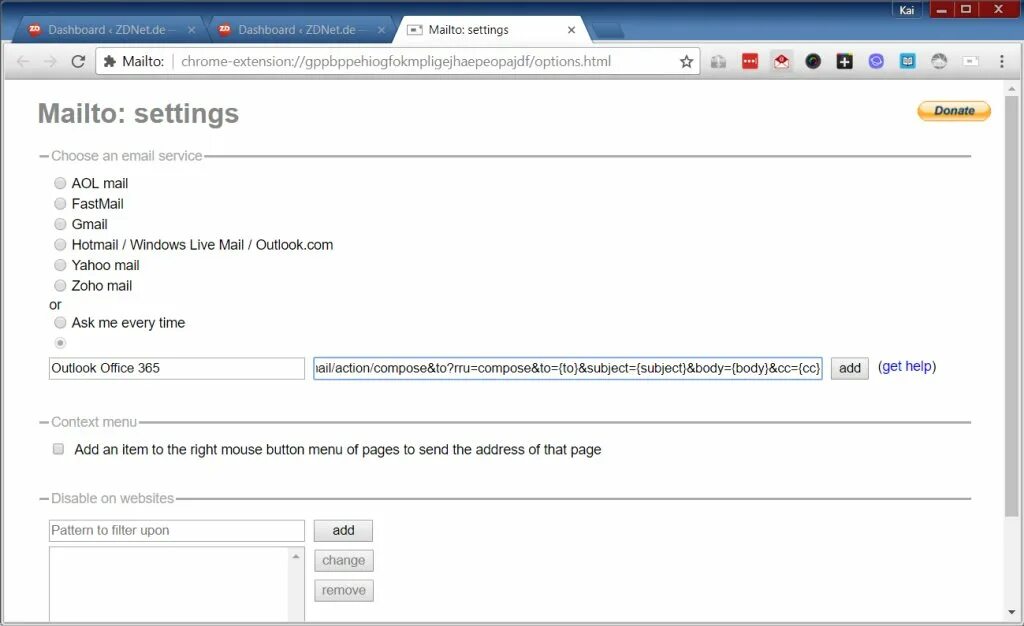The image size is (1024, 626).
Task: Click the page scrollbar down arrow
Action: [x=1012, y=612]
